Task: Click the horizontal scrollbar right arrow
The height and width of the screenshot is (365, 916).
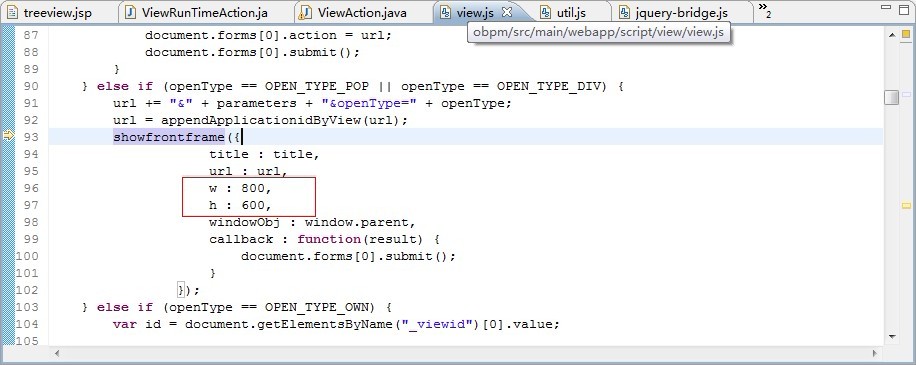Action: point(875,353)
